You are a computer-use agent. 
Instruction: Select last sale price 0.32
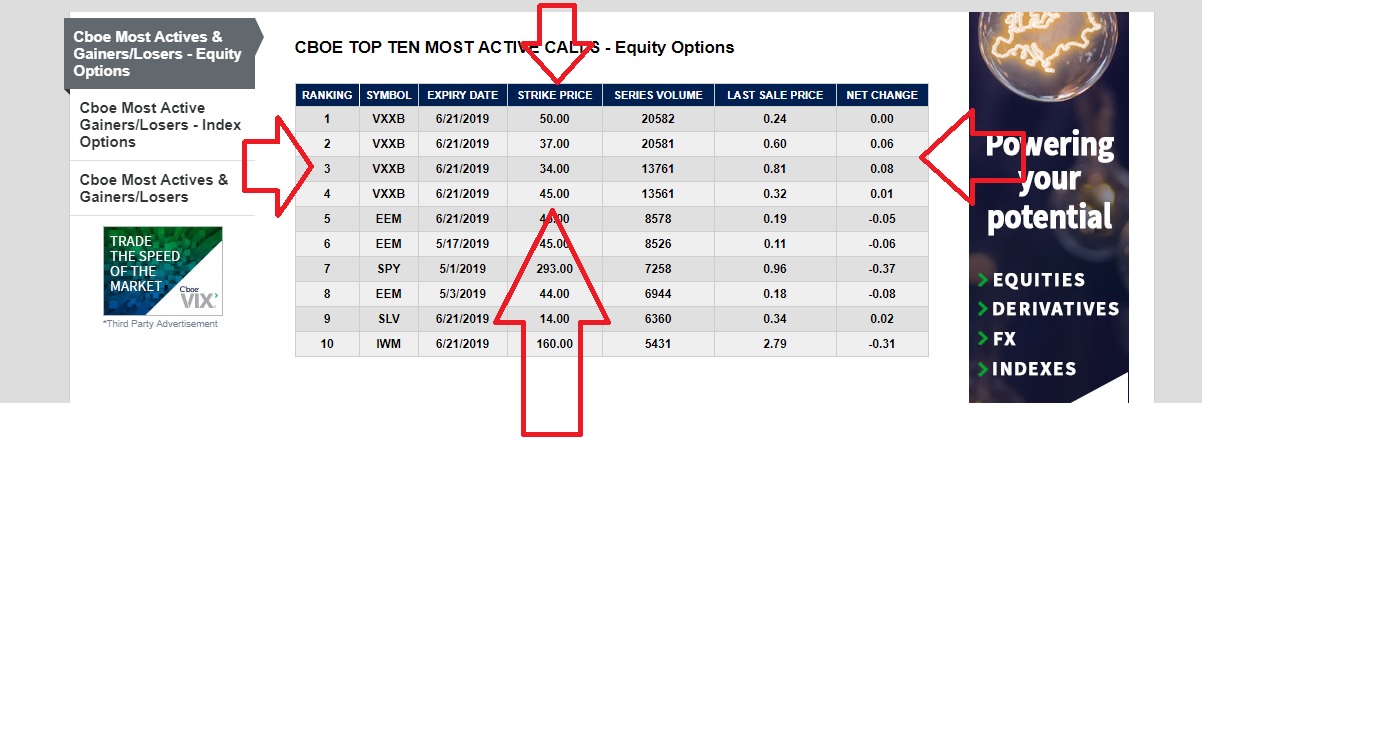(775, 194)
